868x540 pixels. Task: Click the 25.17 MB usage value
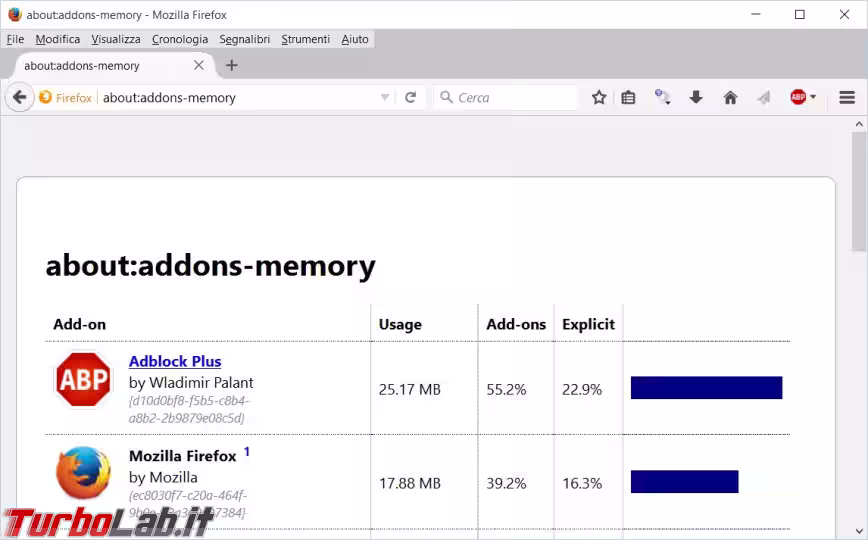pyautogui.click(x=410, y=389)
